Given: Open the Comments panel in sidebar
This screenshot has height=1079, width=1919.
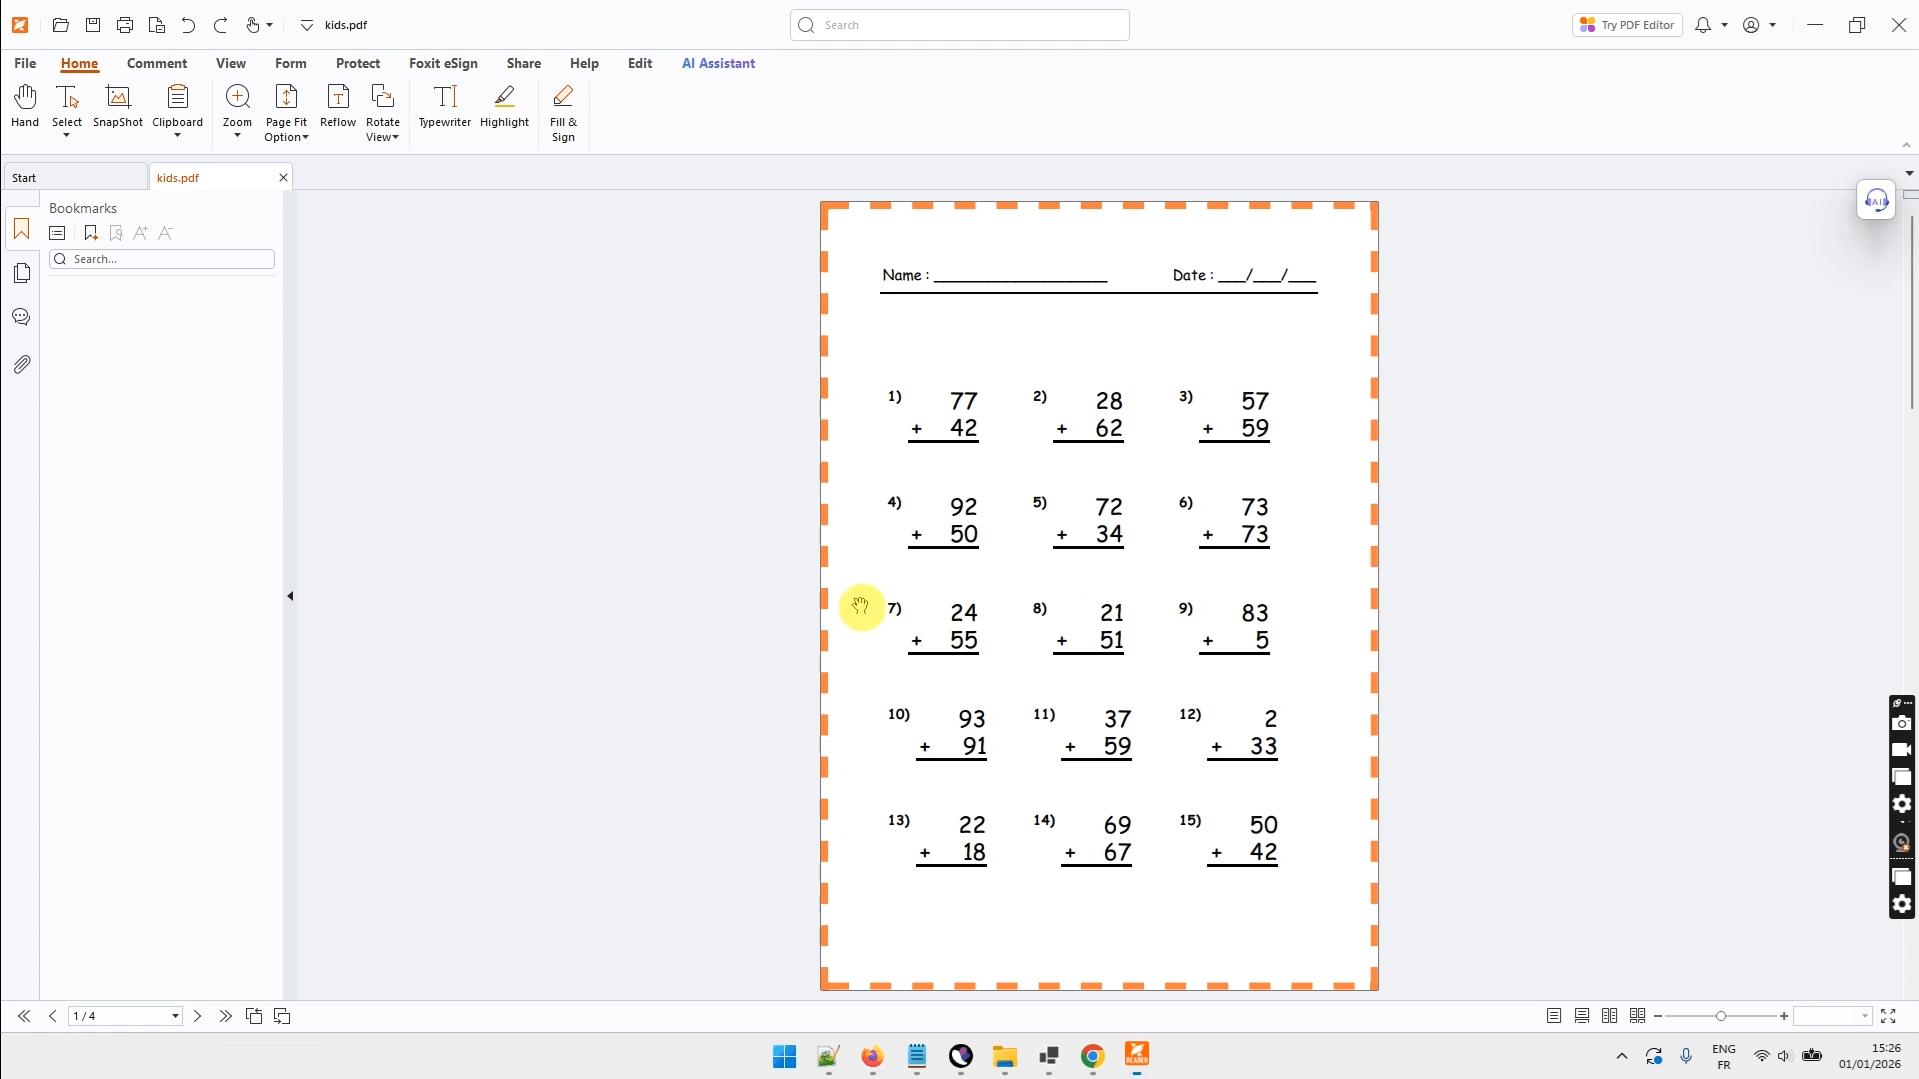Looking at the screenshot, I should 22,318.
